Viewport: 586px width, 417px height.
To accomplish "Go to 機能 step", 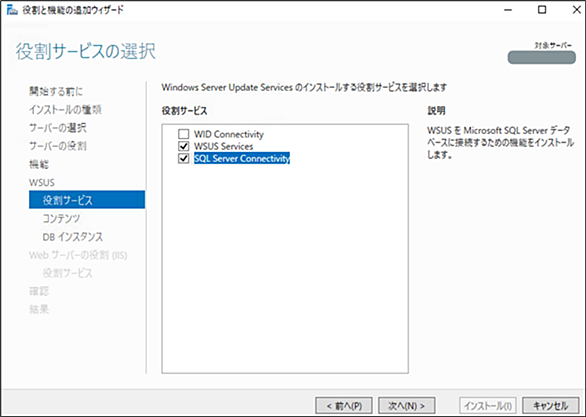I will point(39,164).
